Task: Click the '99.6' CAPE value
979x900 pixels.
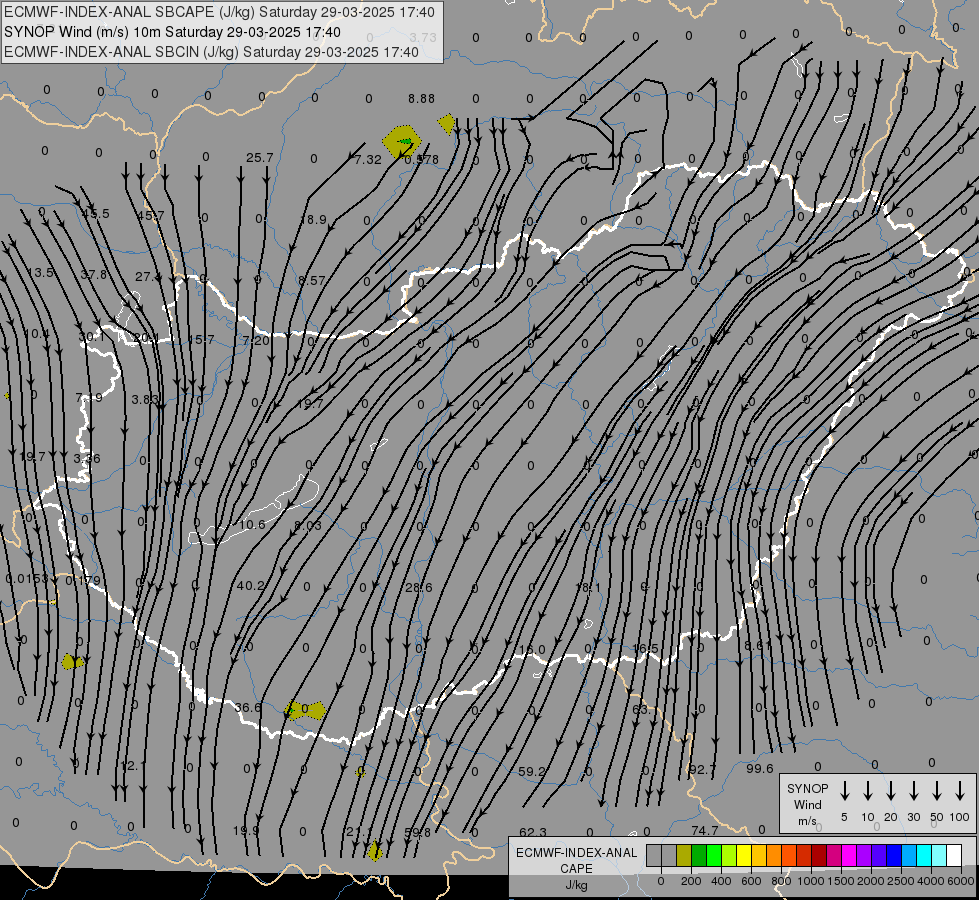Action: [760, 768]
